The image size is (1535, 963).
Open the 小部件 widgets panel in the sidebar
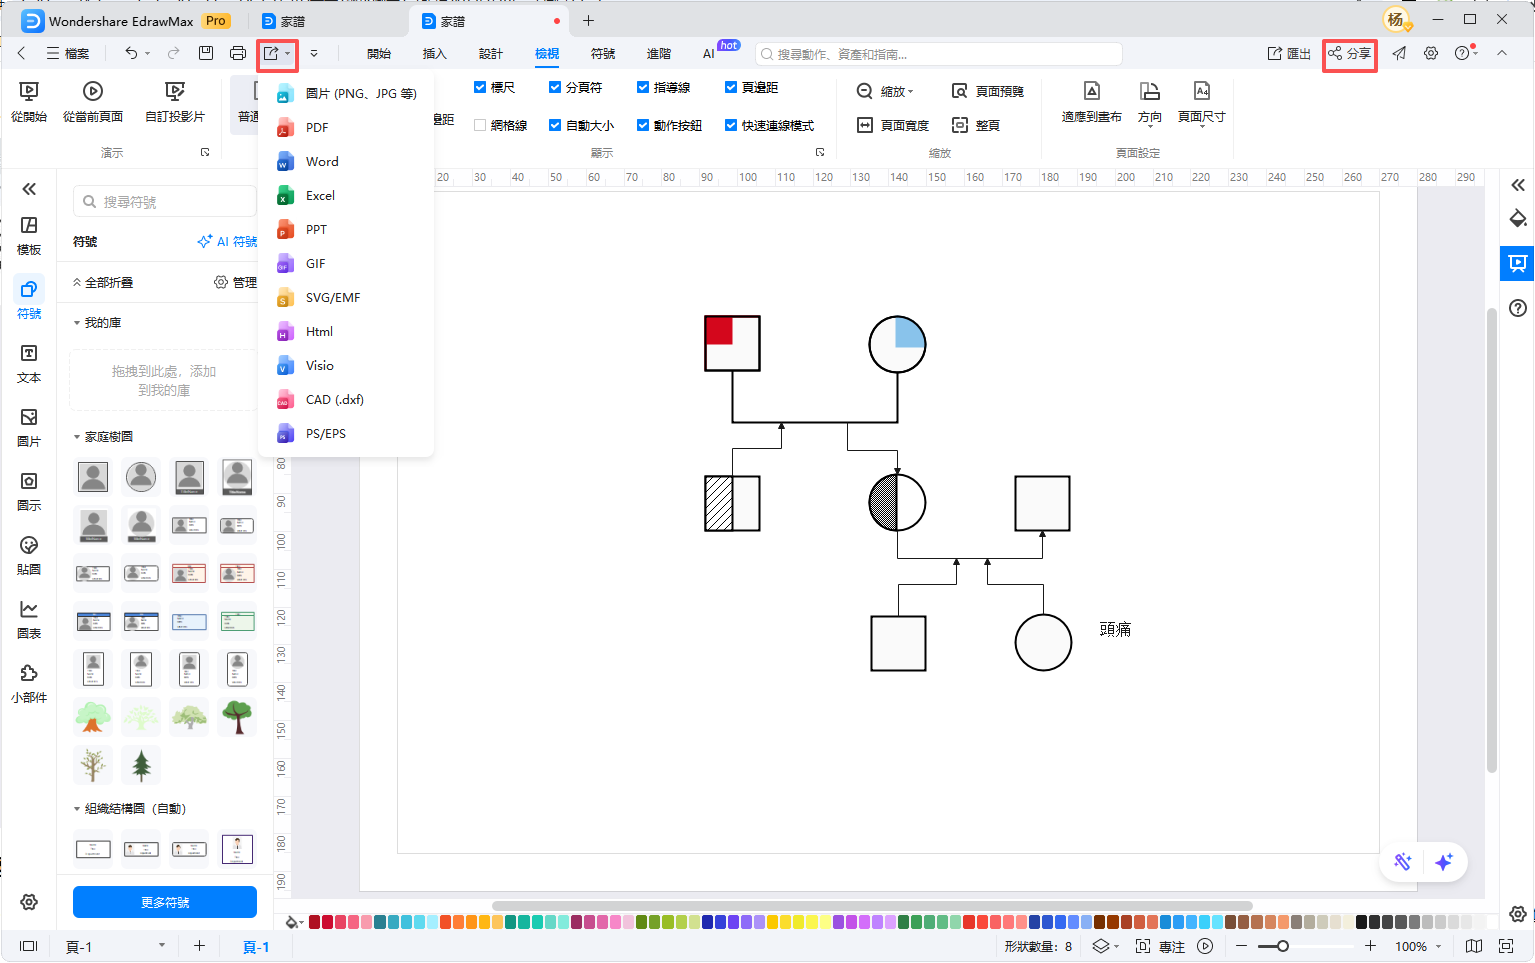(x=29, y=683)
